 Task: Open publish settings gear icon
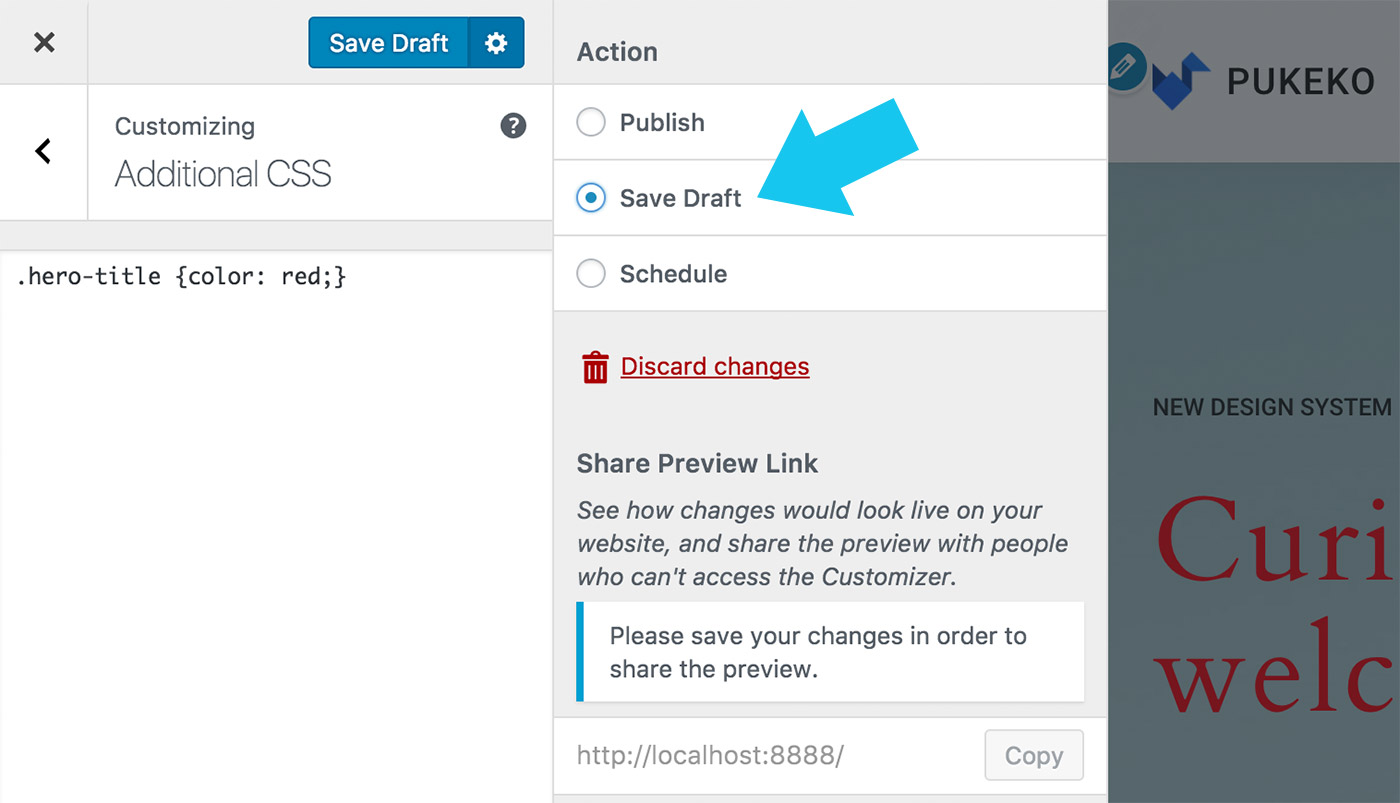(x=496, y=43)
